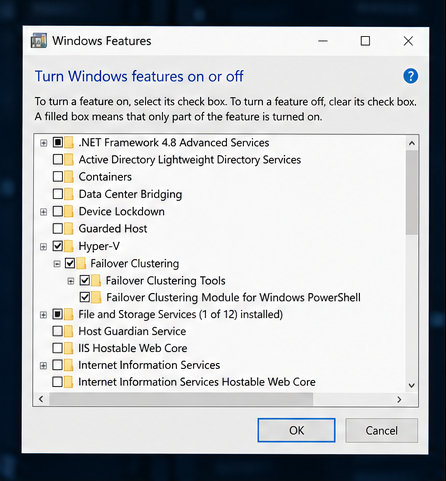Select the Guarded Host folder icon
This screenshot has width=446, height=481.
[x=69, y=229]
